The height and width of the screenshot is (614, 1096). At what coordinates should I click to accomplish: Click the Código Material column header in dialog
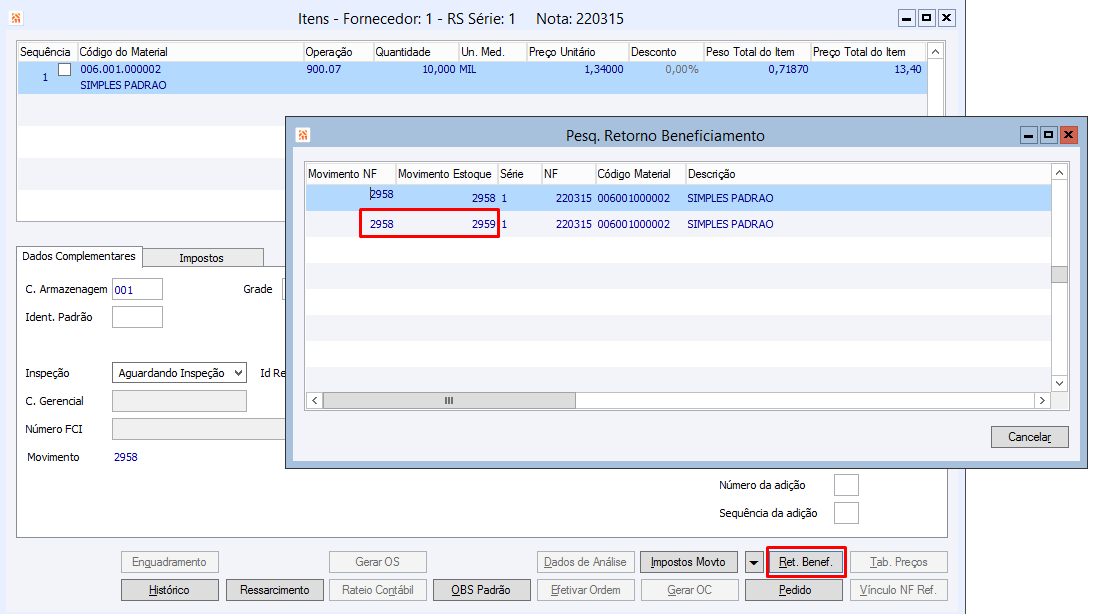coord(639,174)
